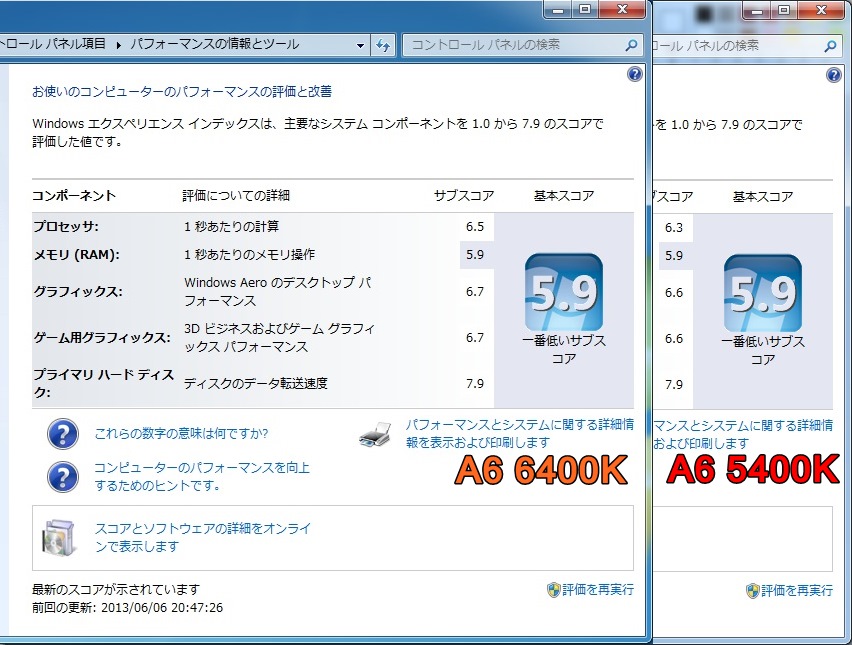Open link スコアとソフトウェアの詳細をオンラインで表示します
Image resolution: width=852 pixels, height=645 pixels.
pyautogui.click(x=203, y=537)
